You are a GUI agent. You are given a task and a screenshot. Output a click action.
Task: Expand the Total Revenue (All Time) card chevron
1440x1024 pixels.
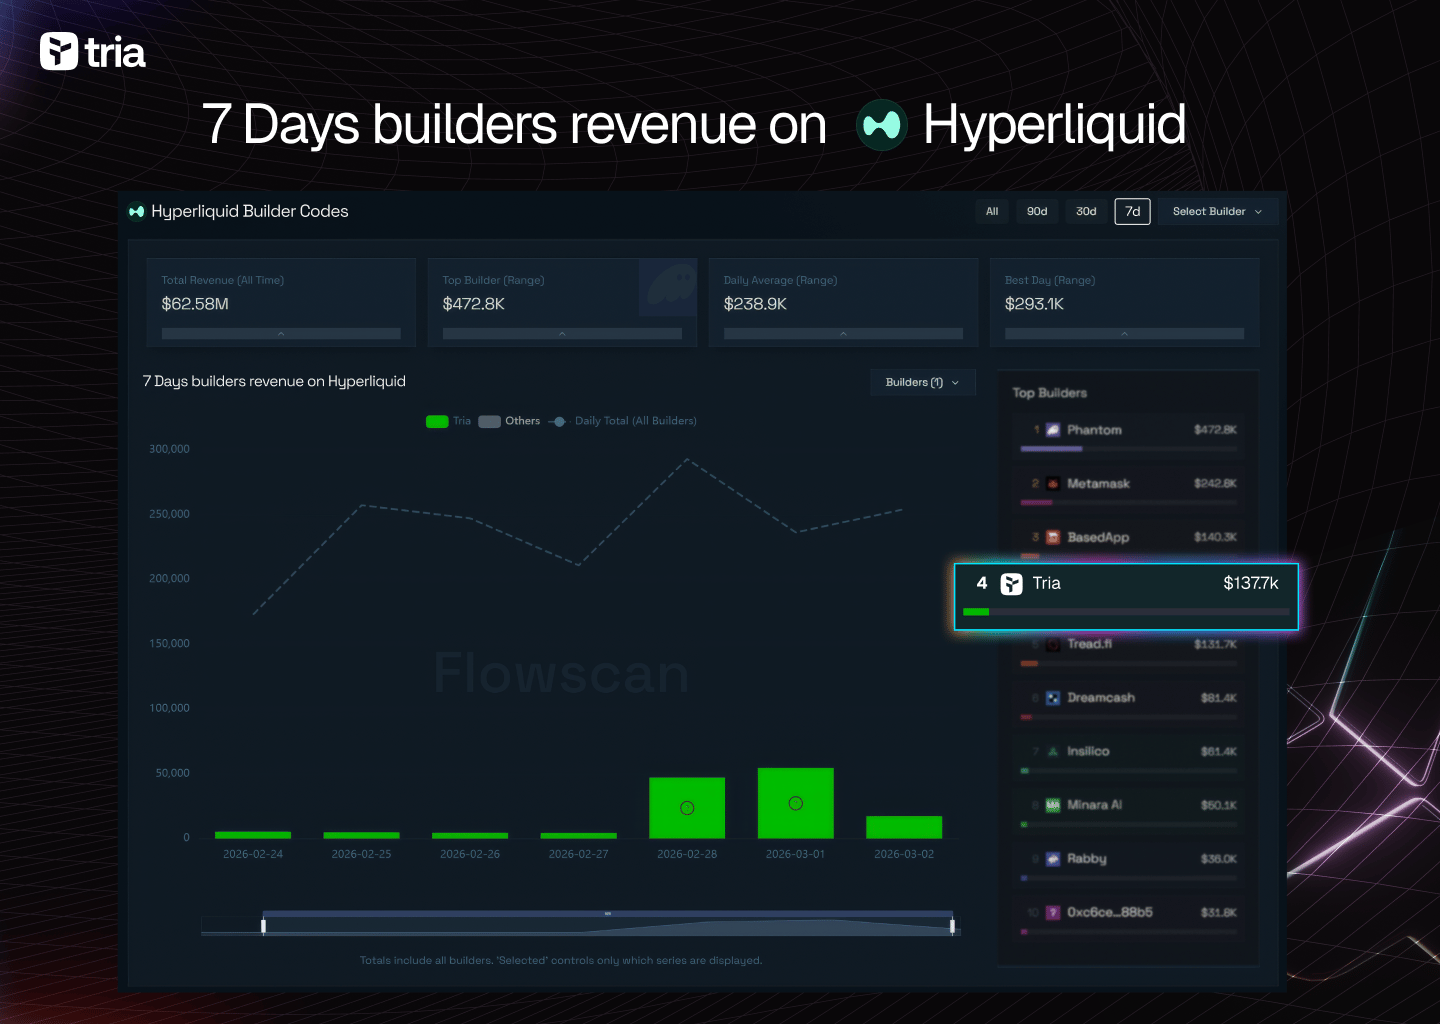pos(281,334)
